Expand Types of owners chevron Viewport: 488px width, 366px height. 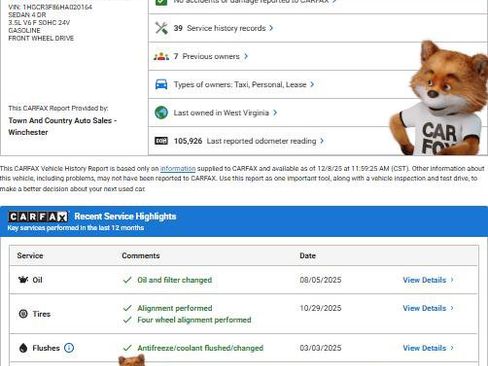[312, 84]
